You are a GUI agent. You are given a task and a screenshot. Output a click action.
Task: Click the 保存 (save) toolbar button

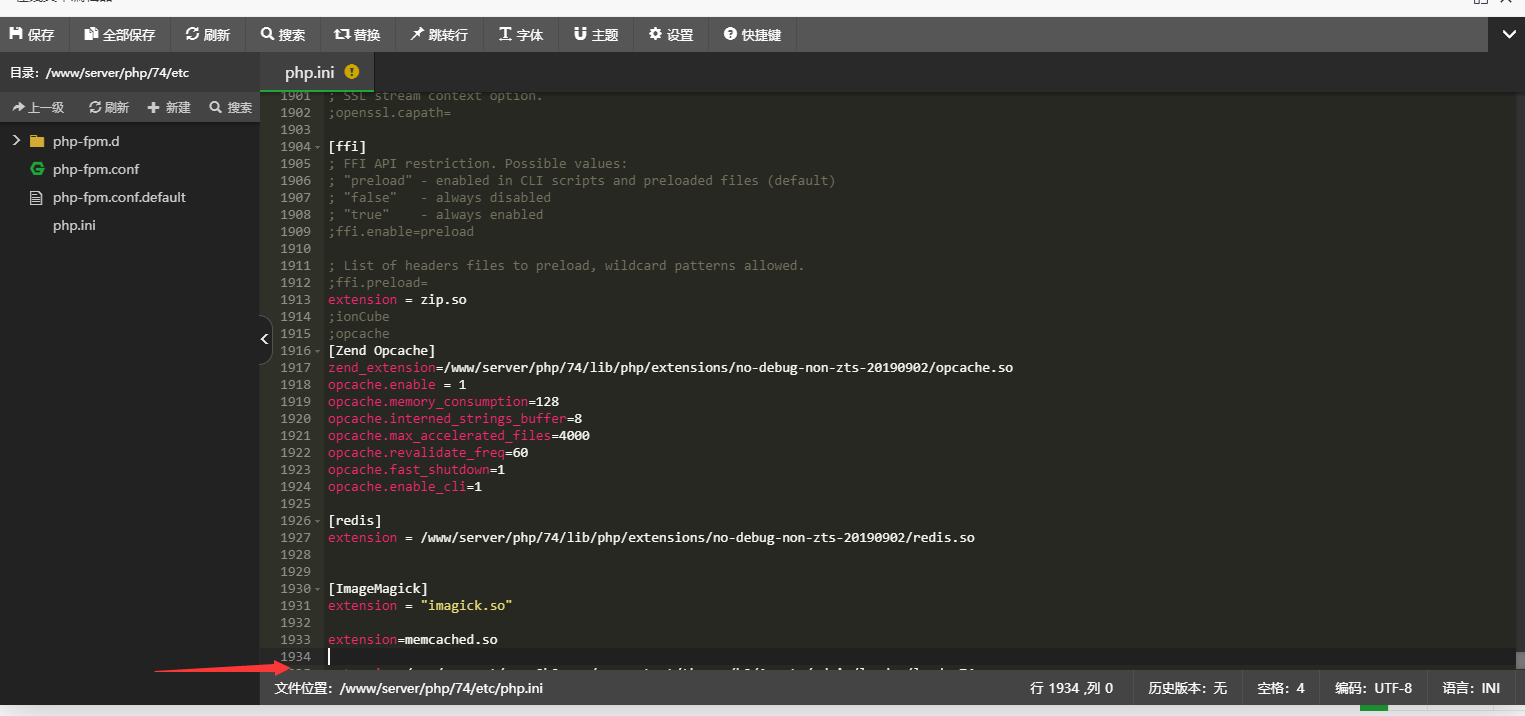(x=32, y=35)
